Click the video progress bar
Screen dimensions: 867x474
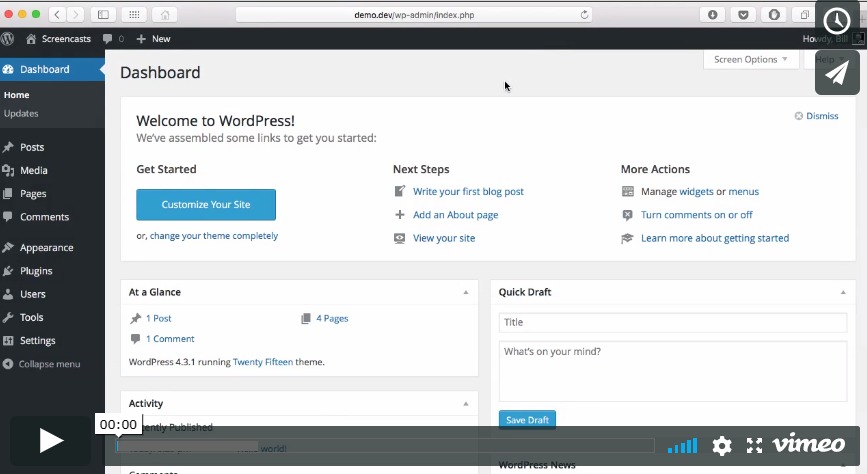point(385,446)
